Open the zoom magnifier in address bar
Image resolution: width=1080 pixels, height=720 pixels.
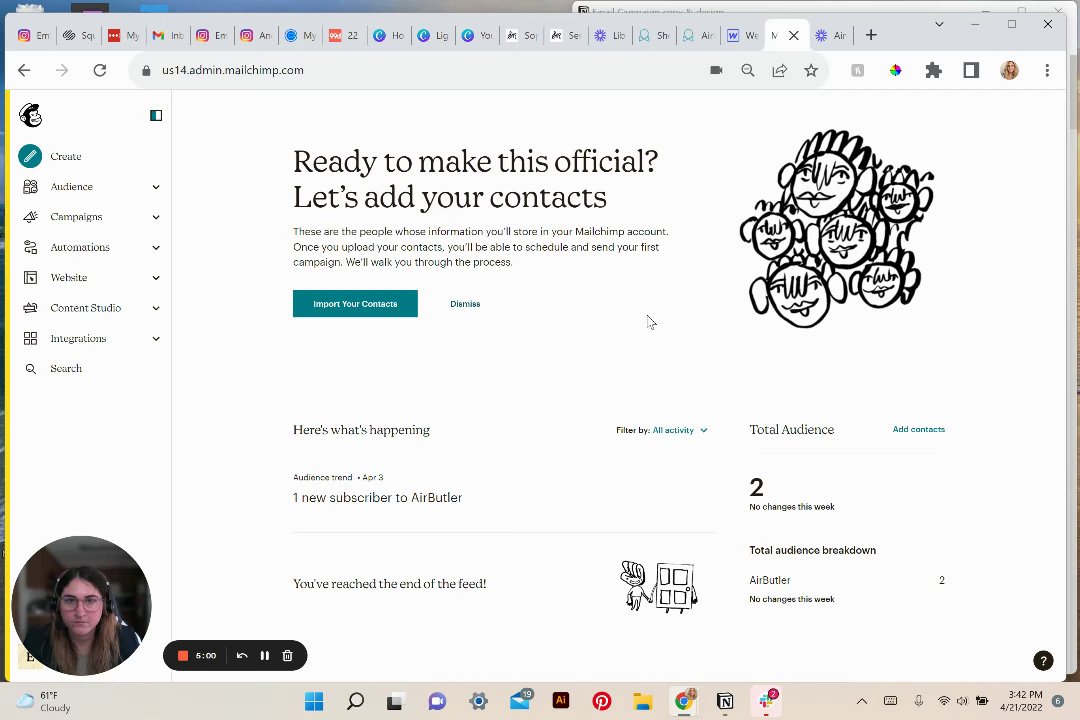click(x=748, y=70)
